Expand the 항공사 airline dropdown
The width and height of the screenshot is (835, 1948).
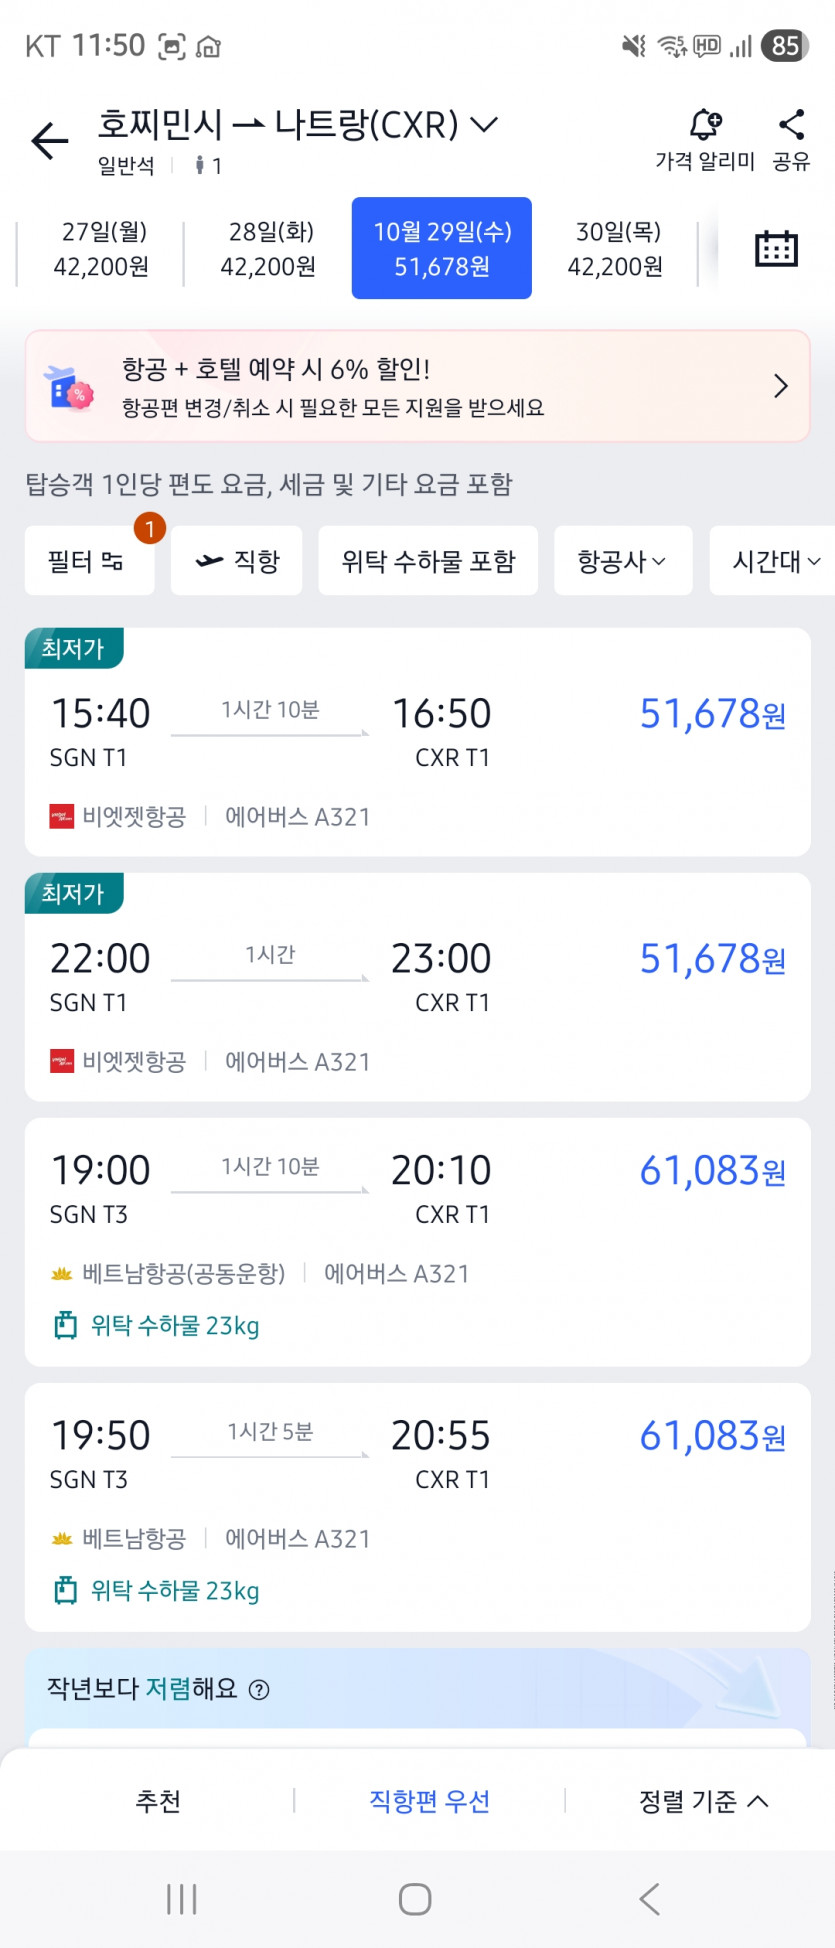[x=622, y=561]
